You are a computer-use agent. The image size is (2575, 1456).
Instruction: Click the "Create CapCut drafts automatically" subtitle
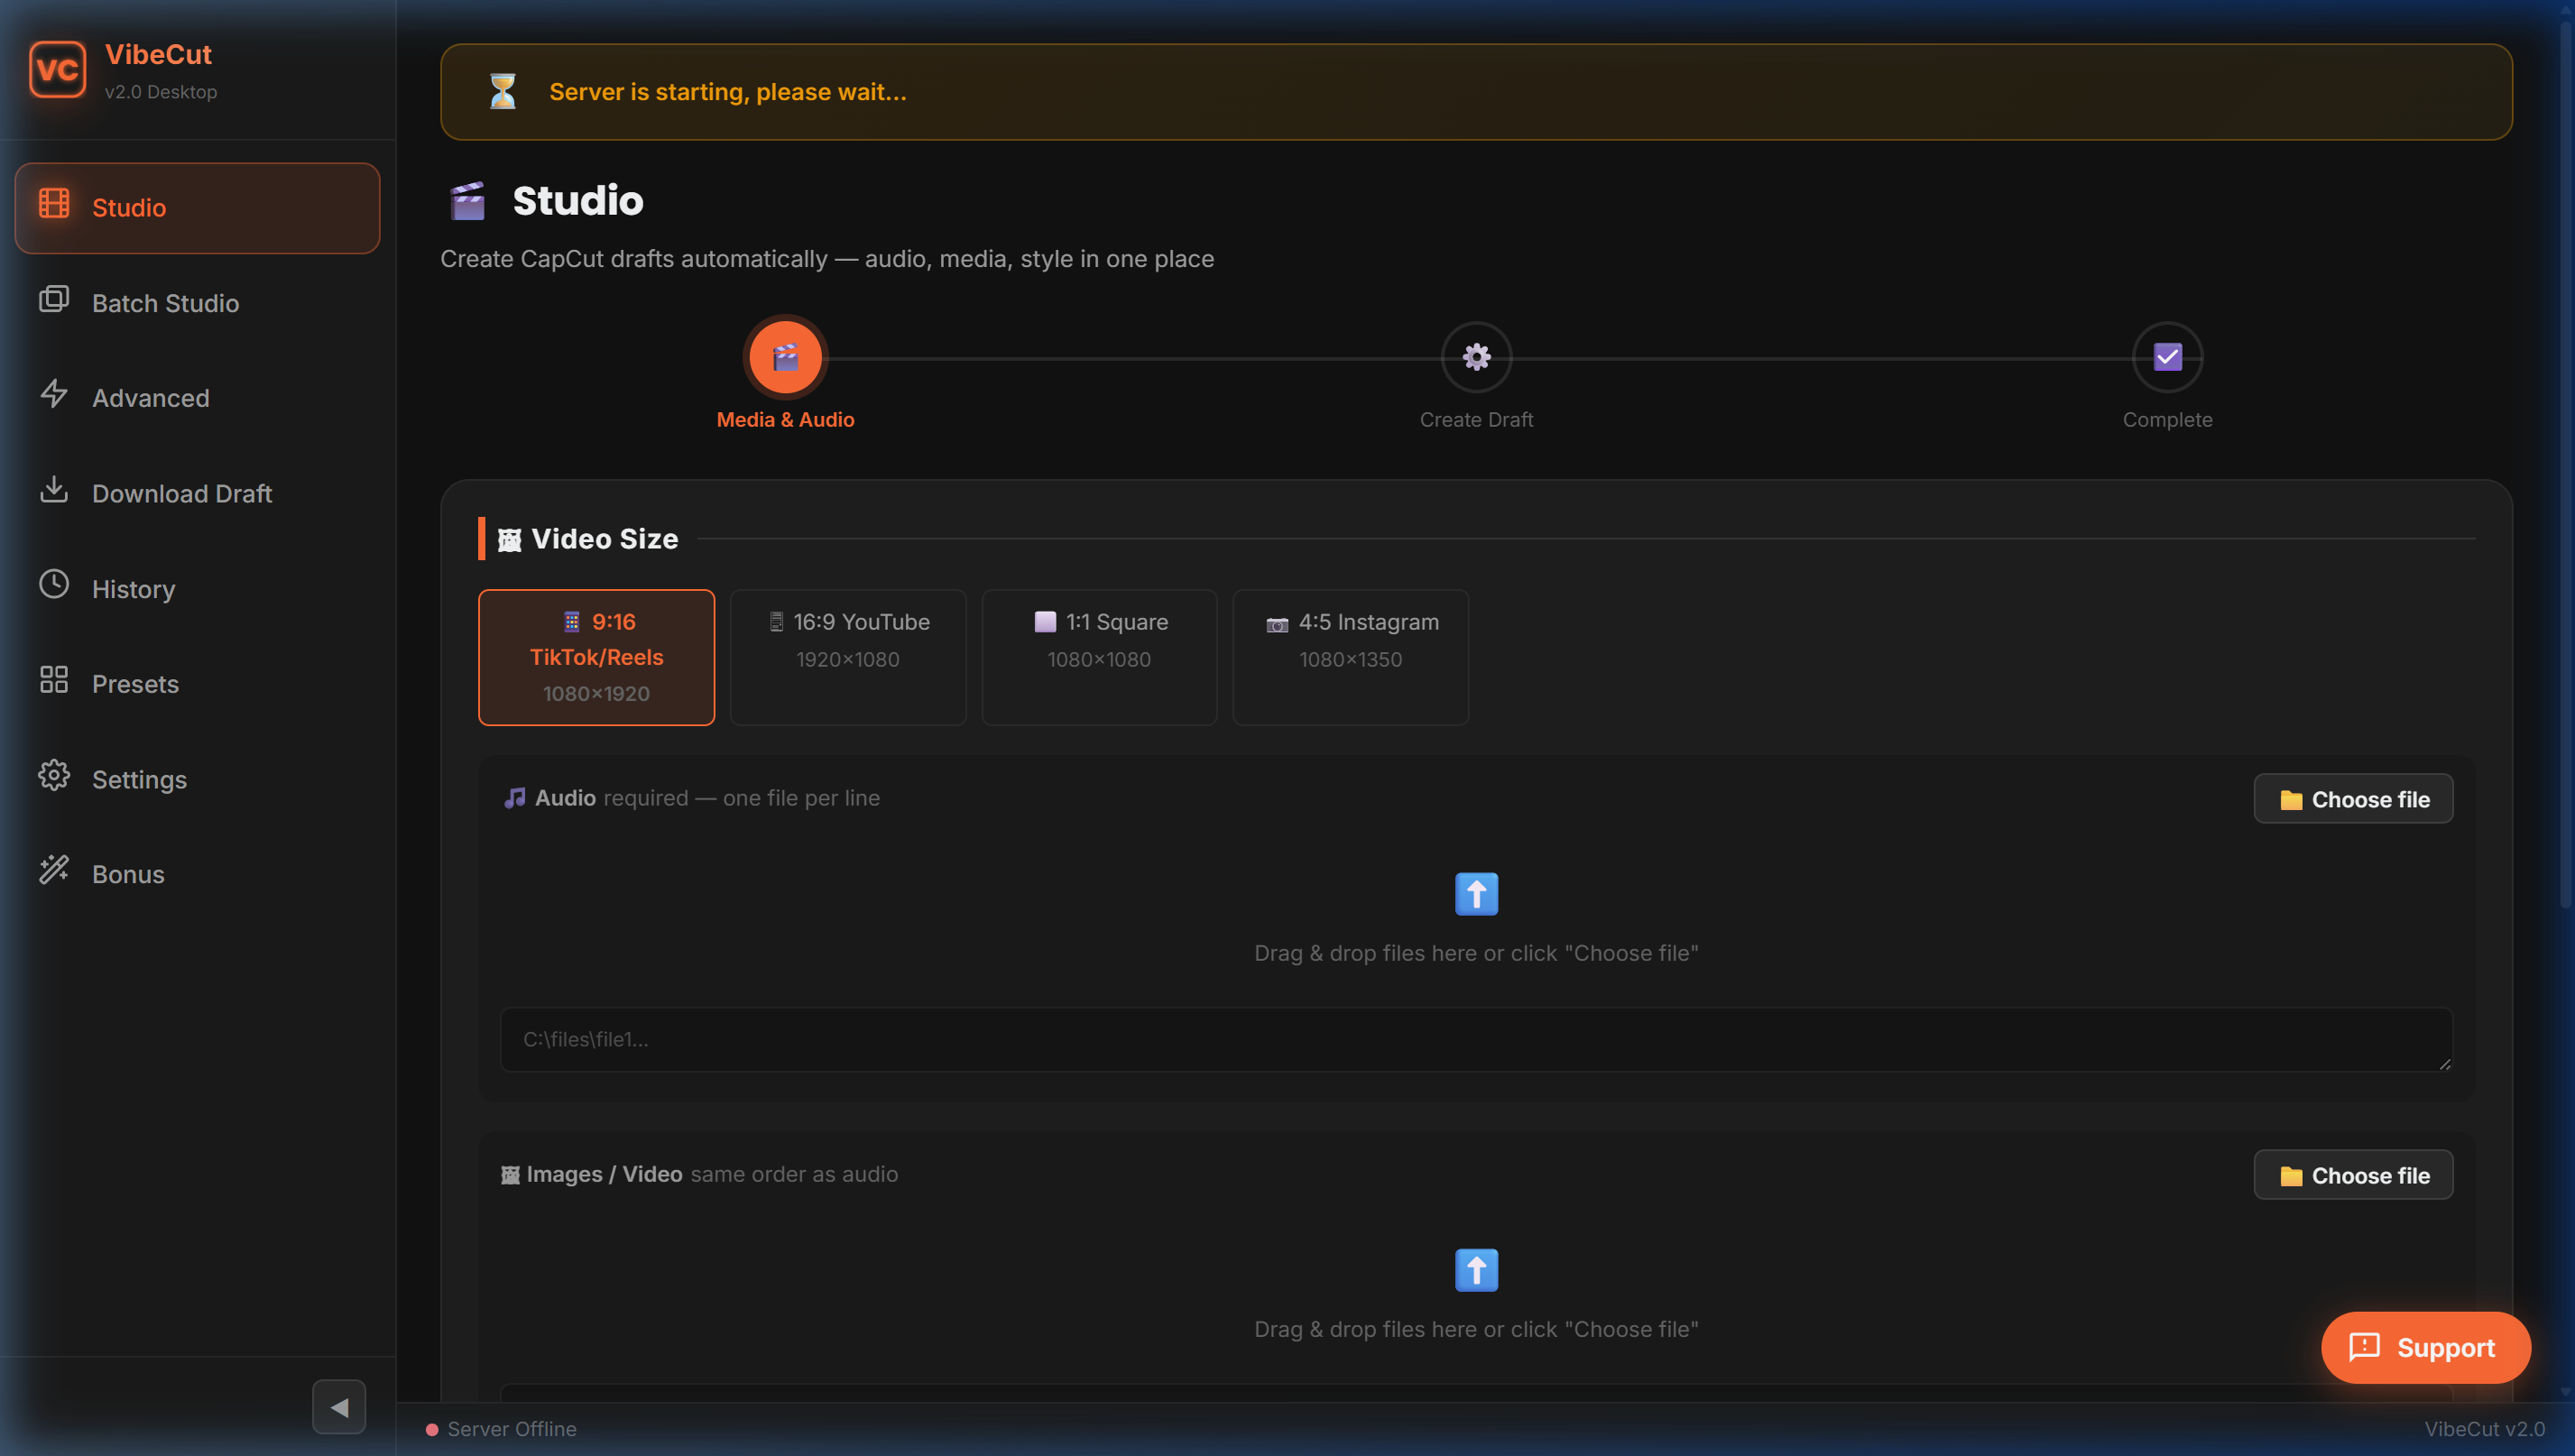(827, 259)
